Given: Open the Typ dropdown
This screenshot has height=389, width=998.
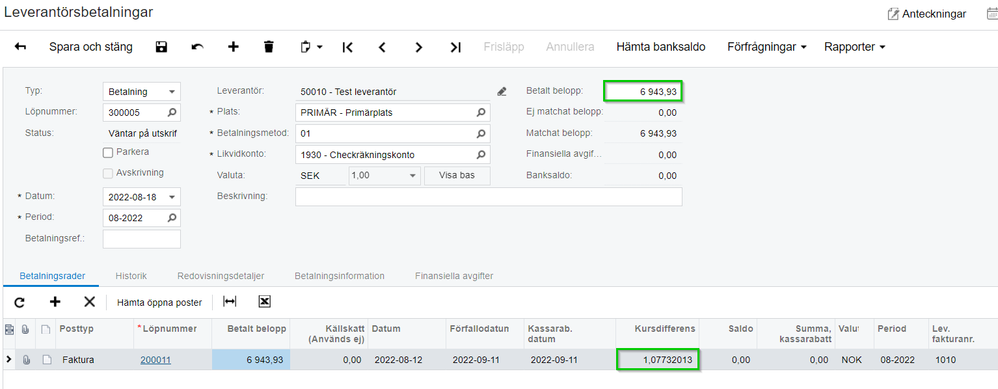Looking at the screenshot, I should 172,92.
